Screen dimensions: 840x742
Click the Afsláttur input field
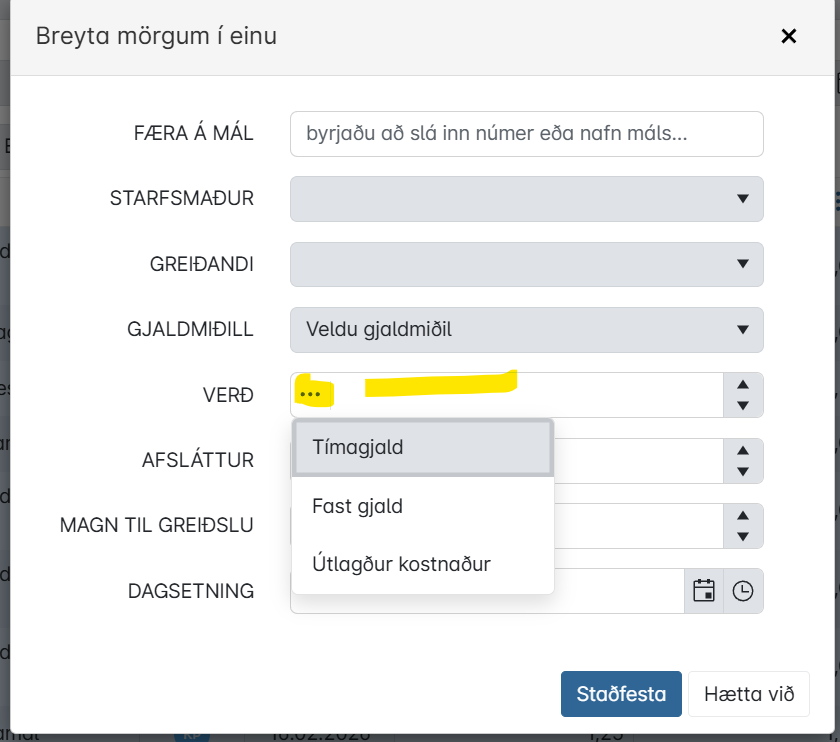coord(639,461)
